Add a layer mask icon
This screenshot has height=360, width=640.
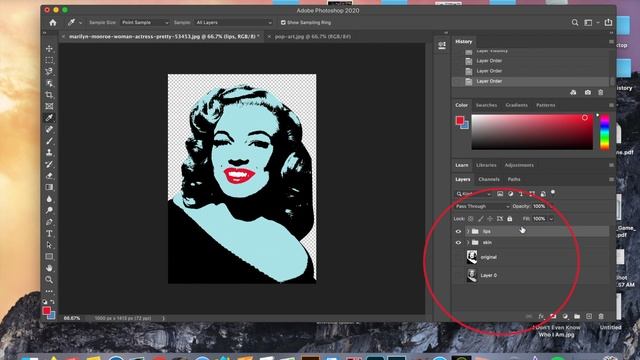click(x=553, y=316)
